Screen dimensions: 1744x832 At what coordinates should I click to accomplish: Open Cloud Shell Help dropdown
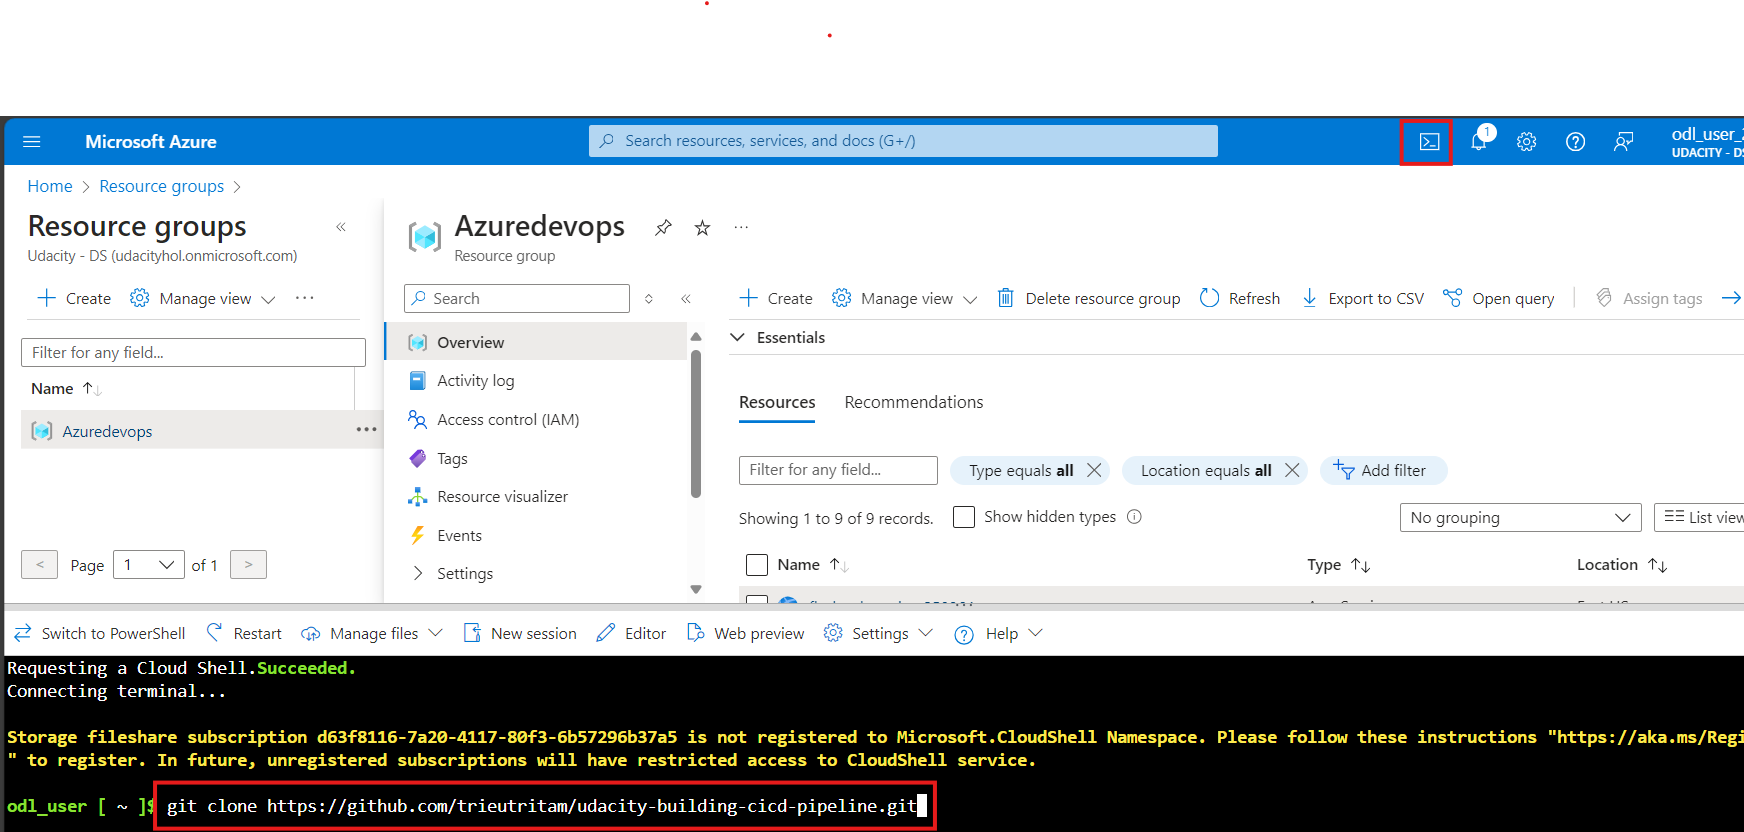pos(999,633)
